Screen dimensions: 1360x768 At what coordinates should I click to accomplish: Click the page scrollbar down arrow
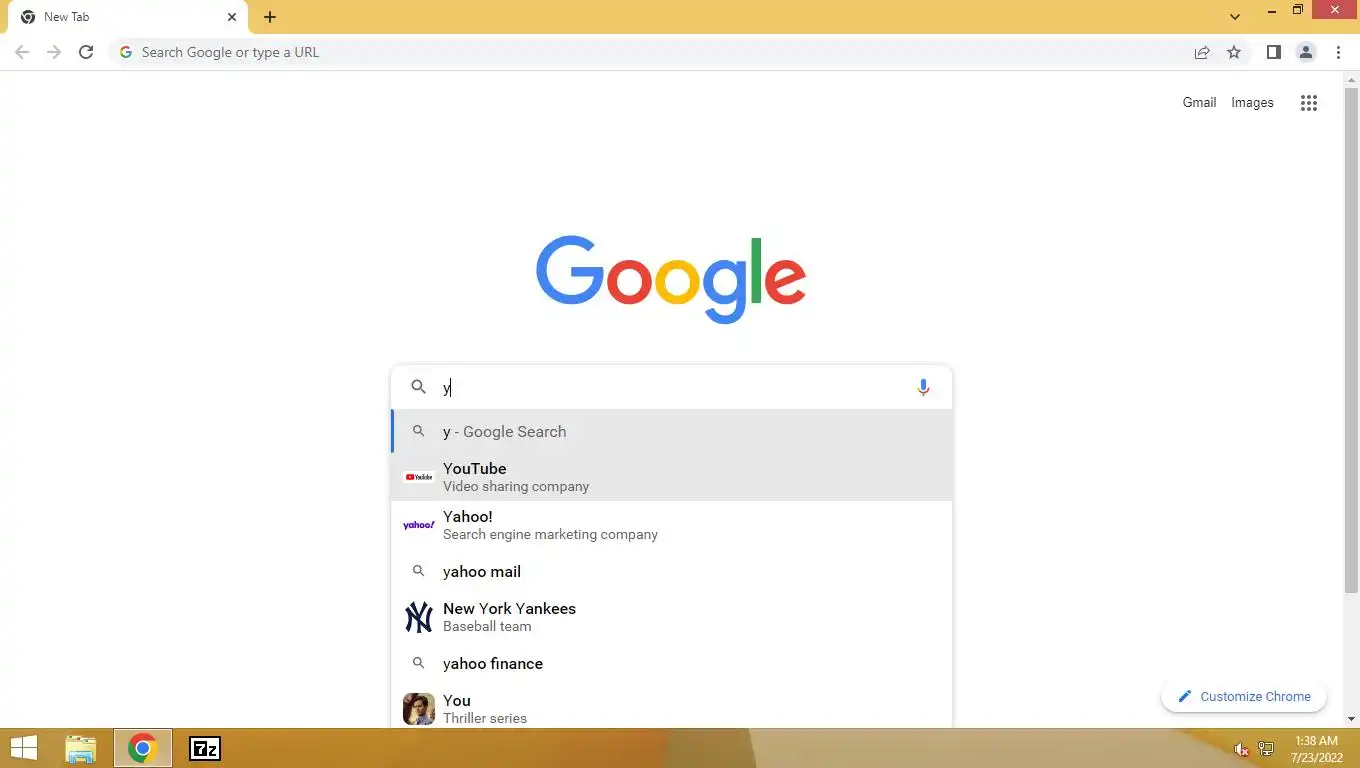click(x=1351, y=719)
